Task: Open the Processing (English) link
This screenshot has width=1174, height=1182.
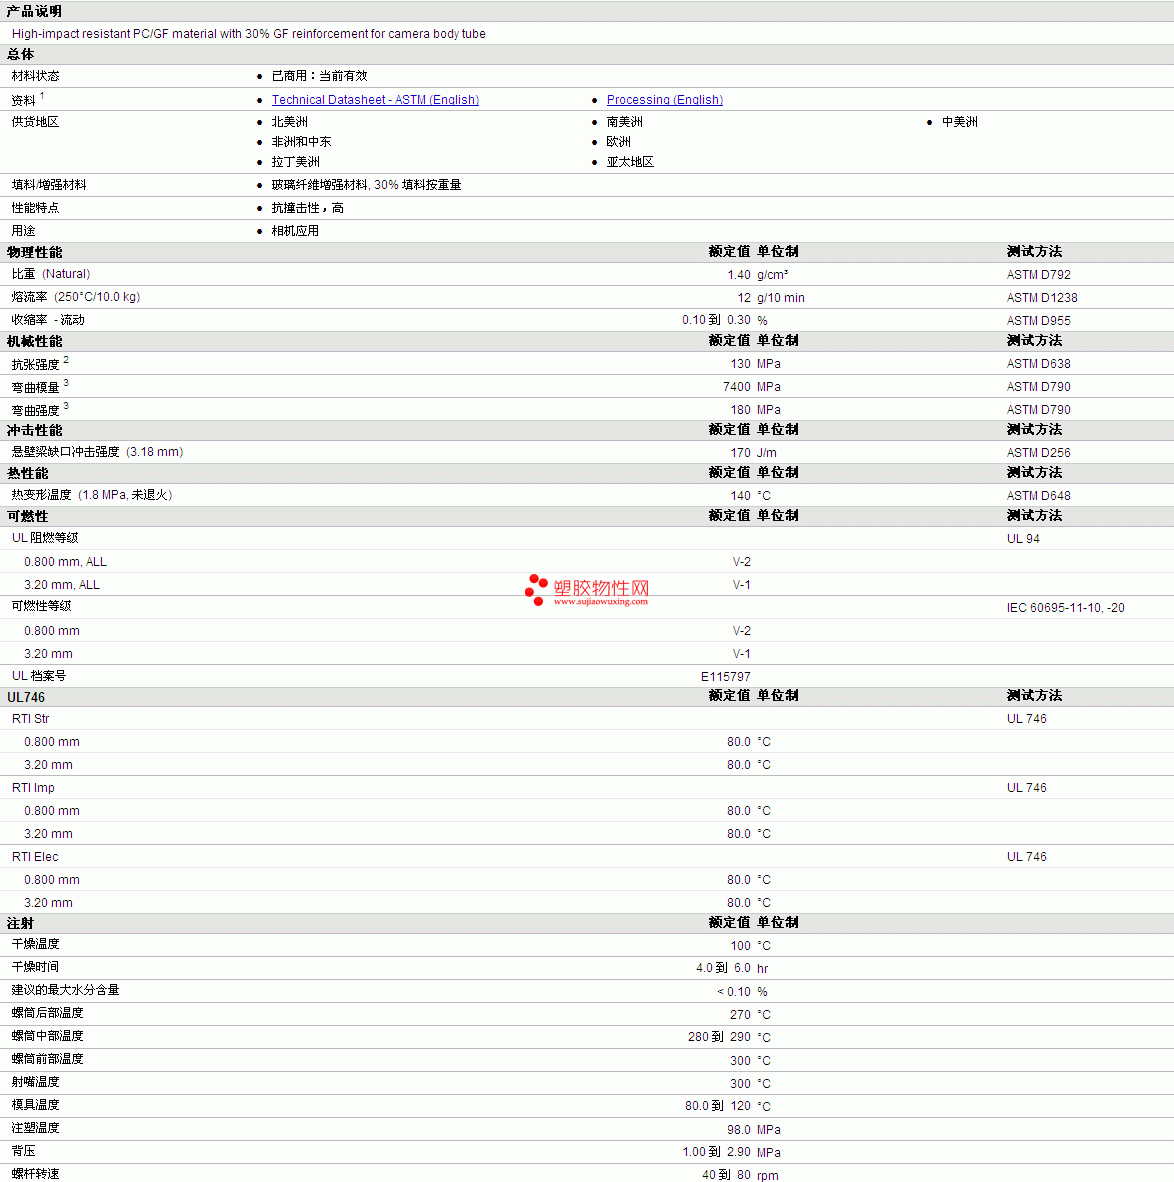Action: (x=664, y=100)
